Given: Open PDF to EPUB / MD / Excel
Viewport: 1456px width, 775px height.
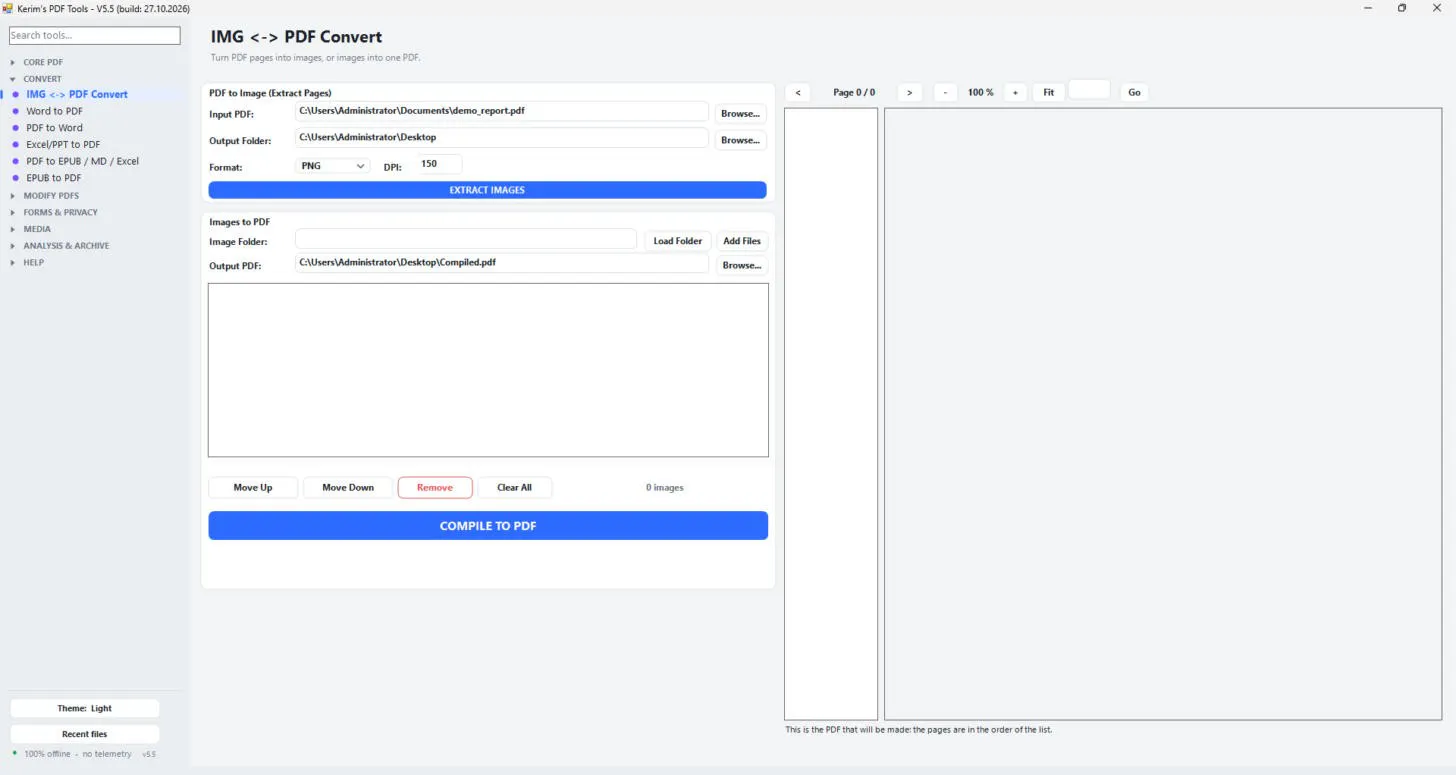Looking at the screenshot, I should tap(82, 161).
